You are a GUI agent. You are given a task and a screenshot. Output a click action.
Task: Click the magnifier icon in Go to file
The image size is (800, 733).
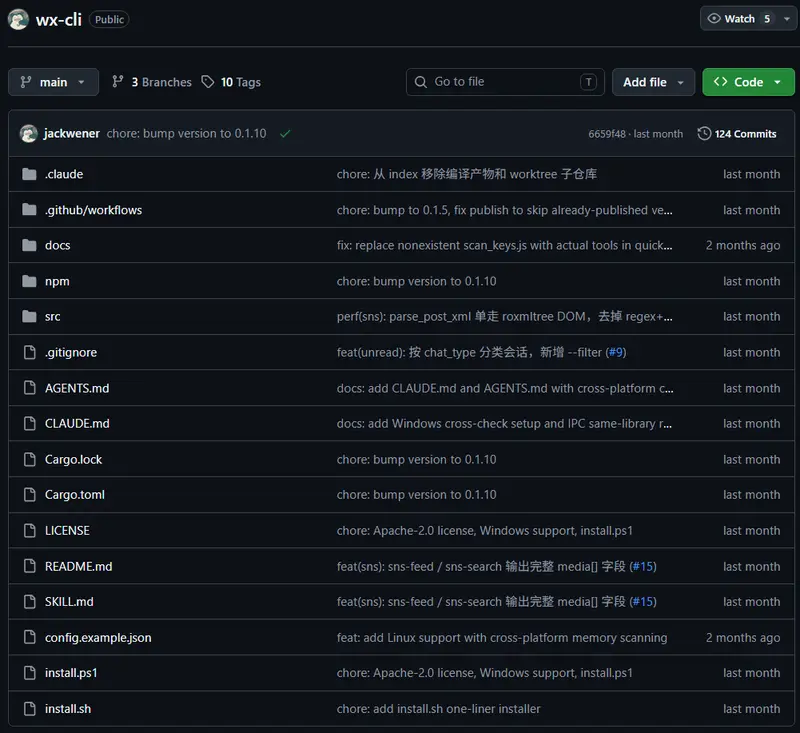(x=420, y=82)
